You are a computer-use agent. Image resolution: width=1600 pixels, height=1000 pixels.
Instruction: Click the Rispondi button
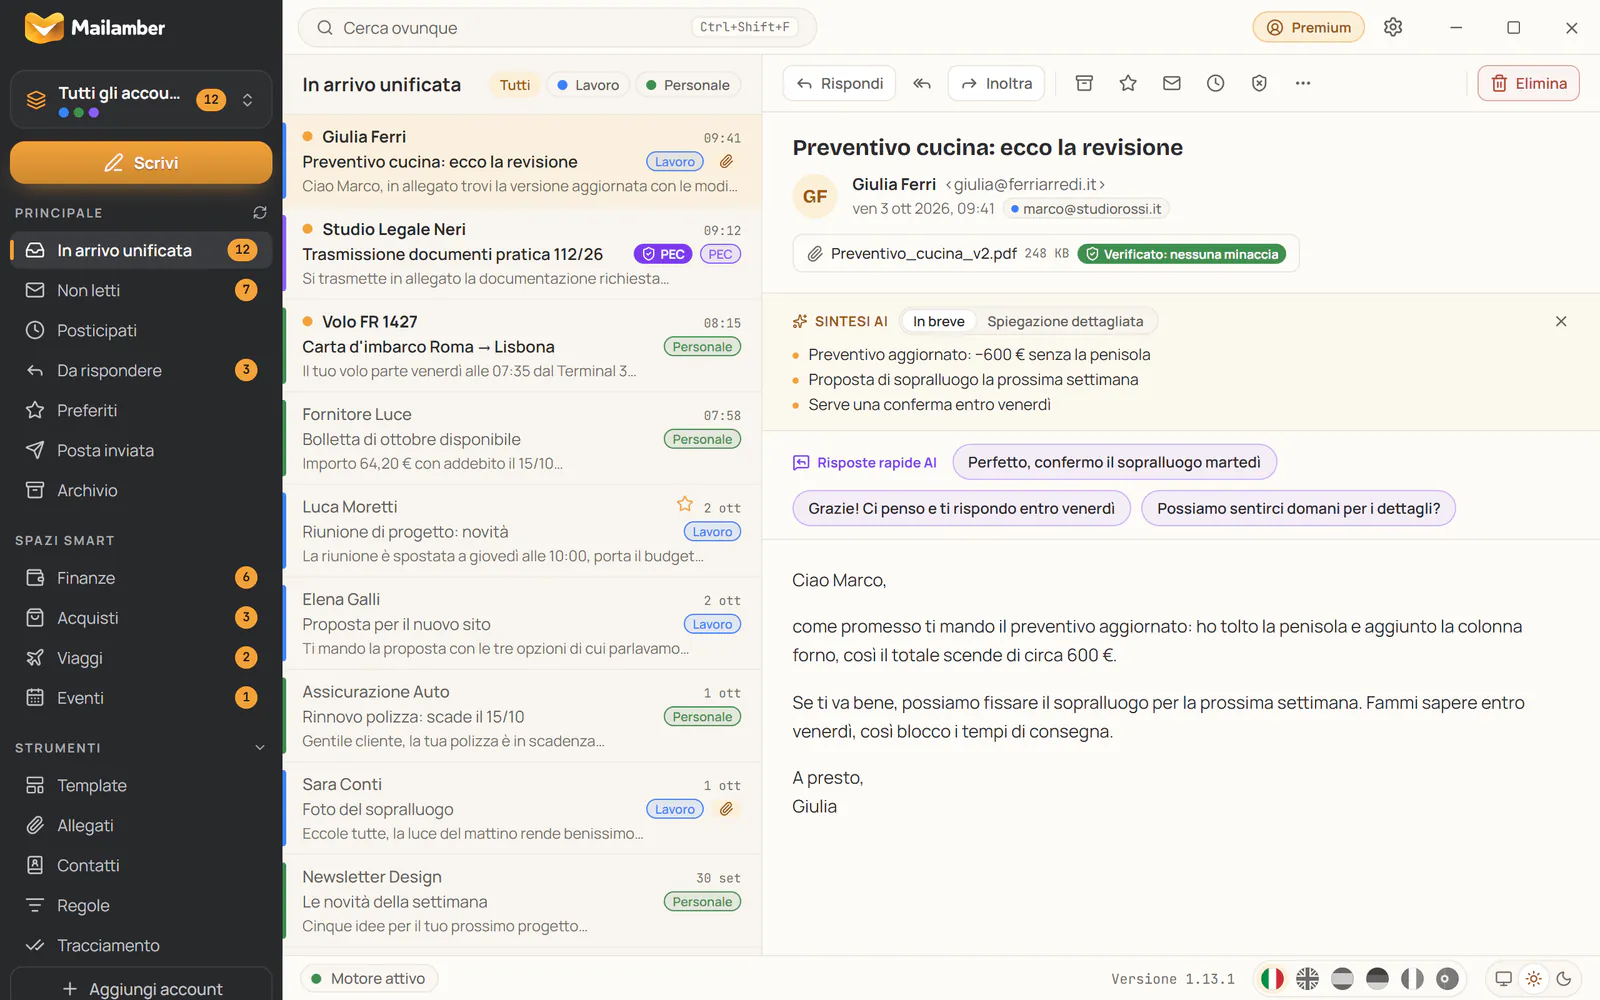(x=839, y=83)
